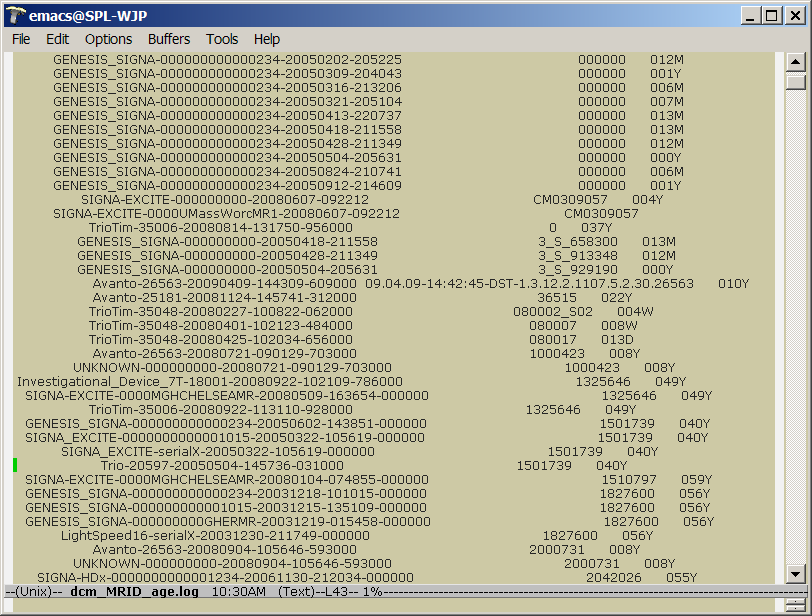The width and height of the screenshot is (812, 616).
Task: Open the Edit menu
Action: 57,39
